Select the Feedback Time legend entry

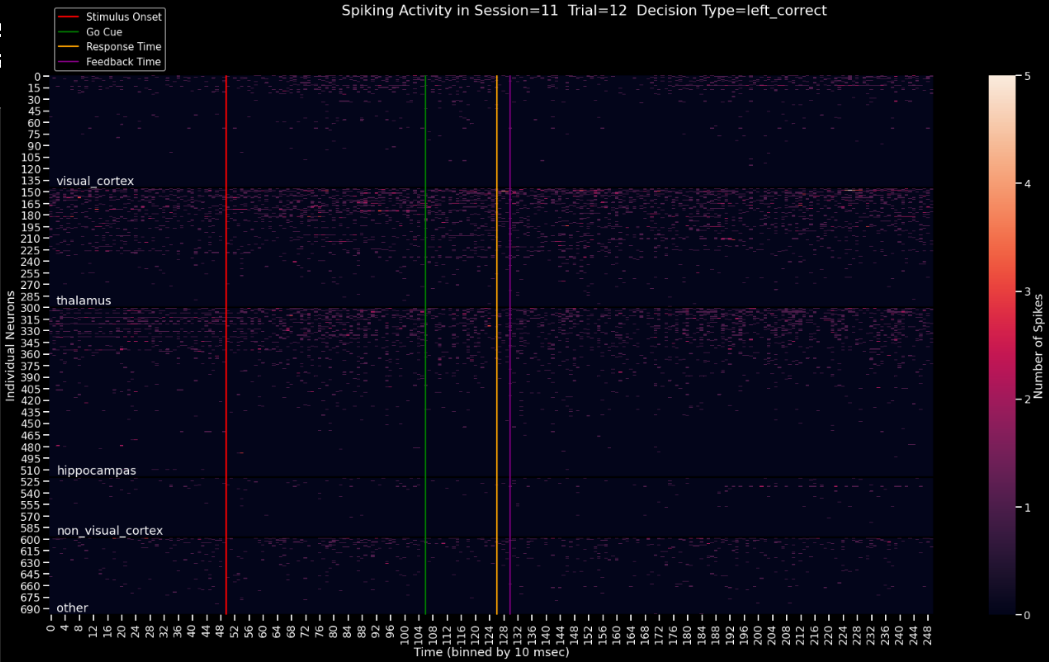click(110, 62)
